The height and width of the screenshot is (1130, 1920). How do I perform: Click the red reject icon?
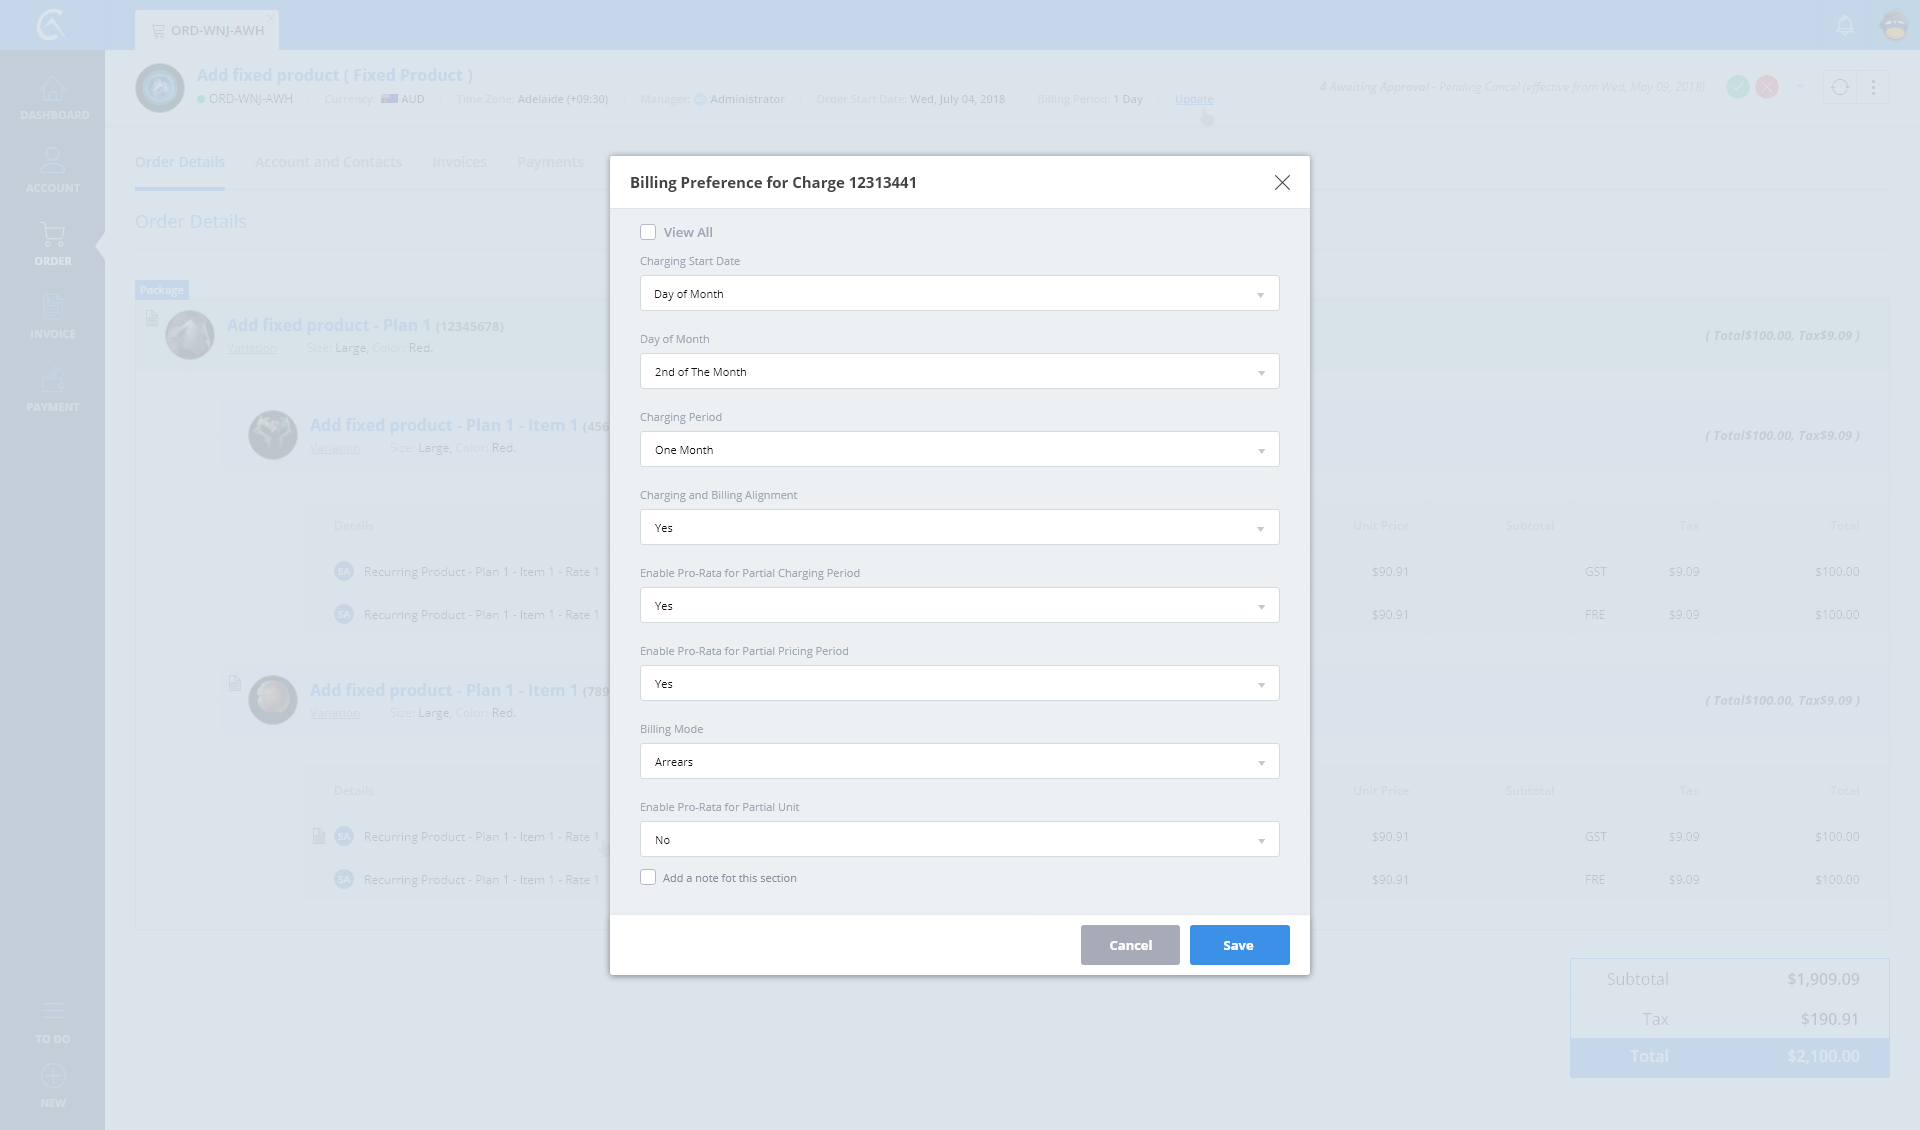1767,87
